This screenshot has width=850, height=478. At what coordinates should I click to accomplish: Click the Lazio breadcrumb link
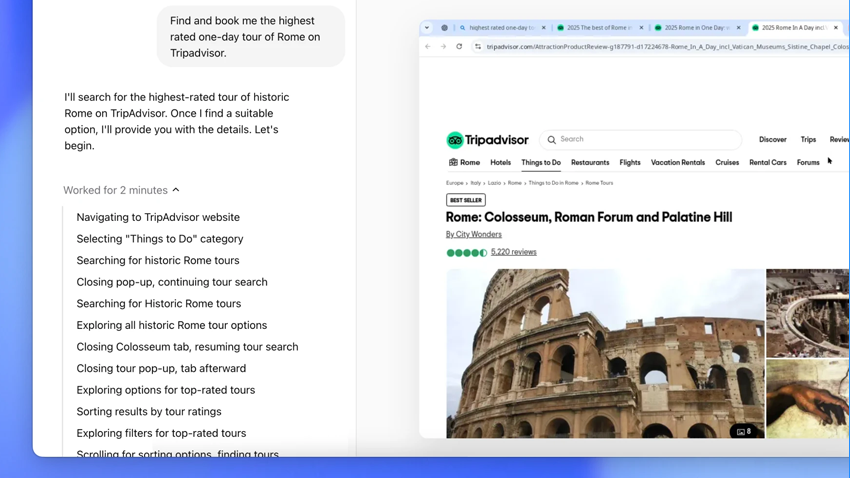coord(494,183)
